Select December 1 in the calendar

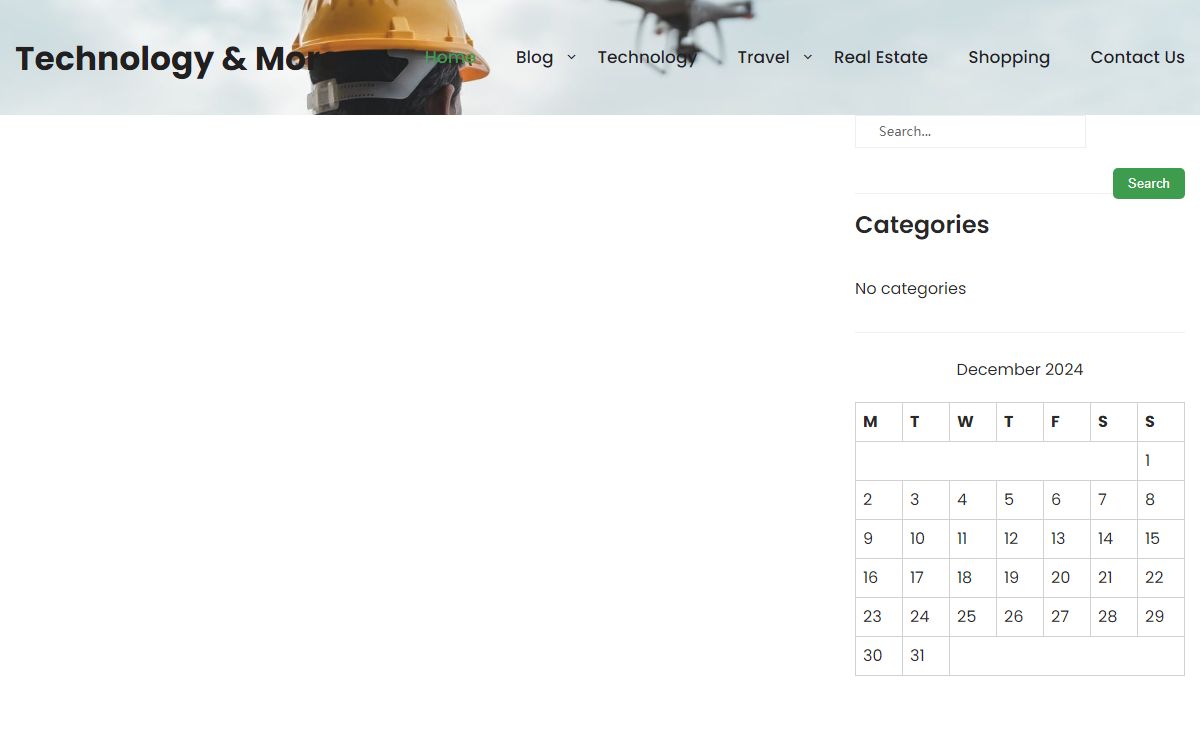point(1161,461)
